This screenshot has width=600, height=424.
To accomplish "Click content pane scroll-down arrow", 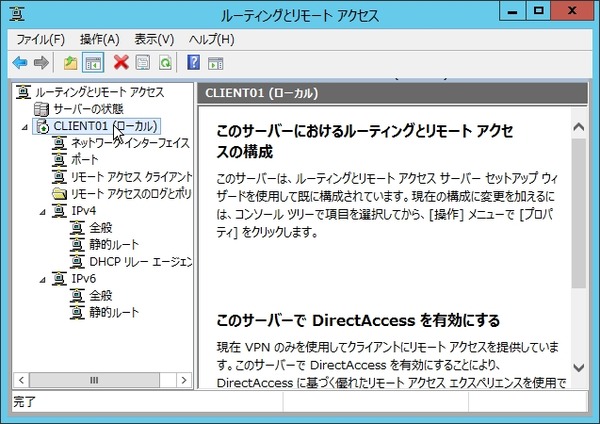I will pos(579,368).
